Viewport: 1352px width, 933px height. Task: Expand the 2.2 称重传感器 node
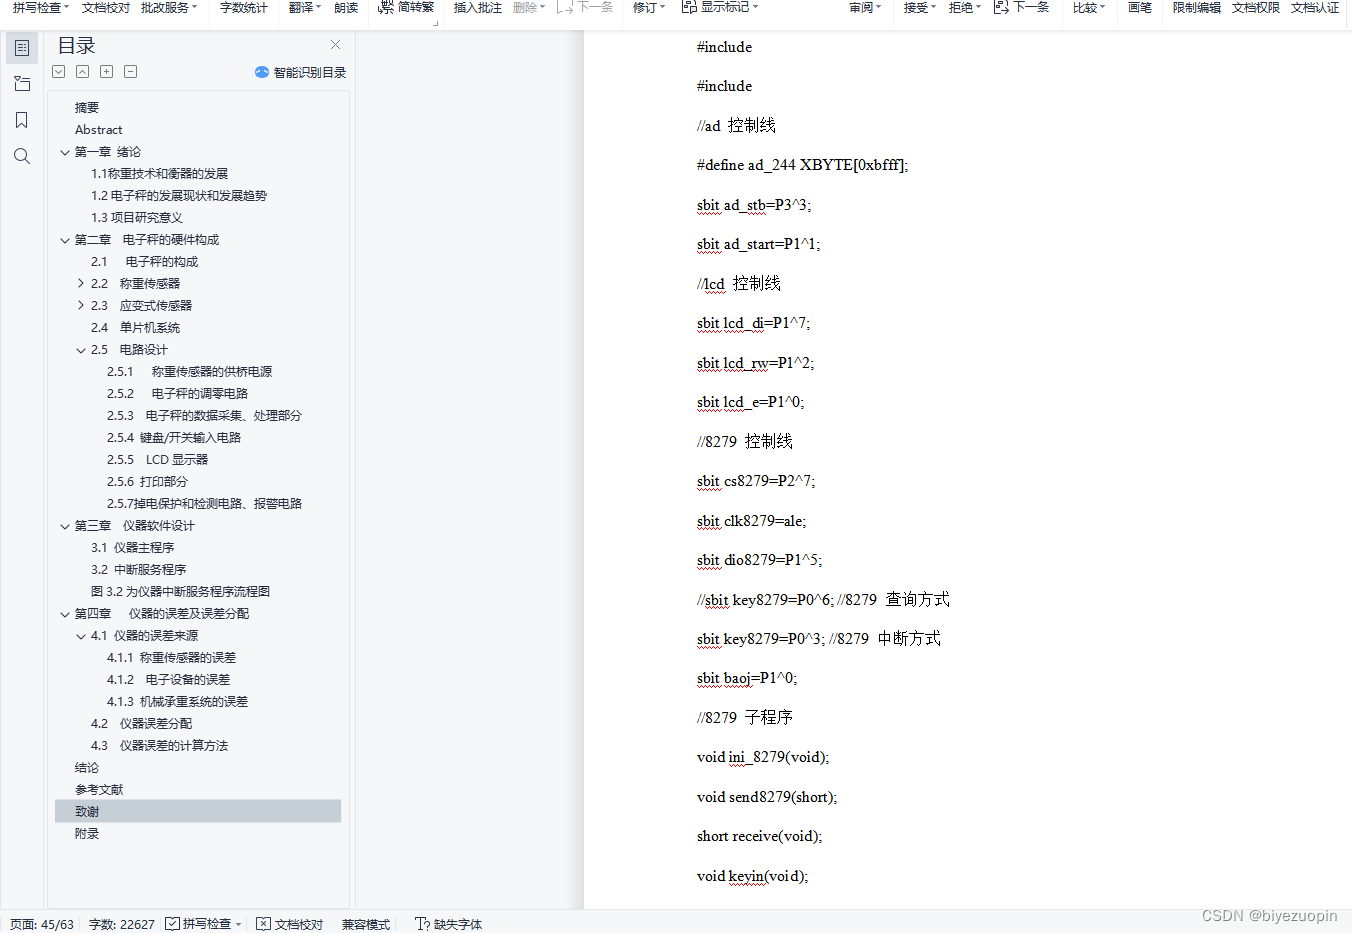click(x=81, y=284)
